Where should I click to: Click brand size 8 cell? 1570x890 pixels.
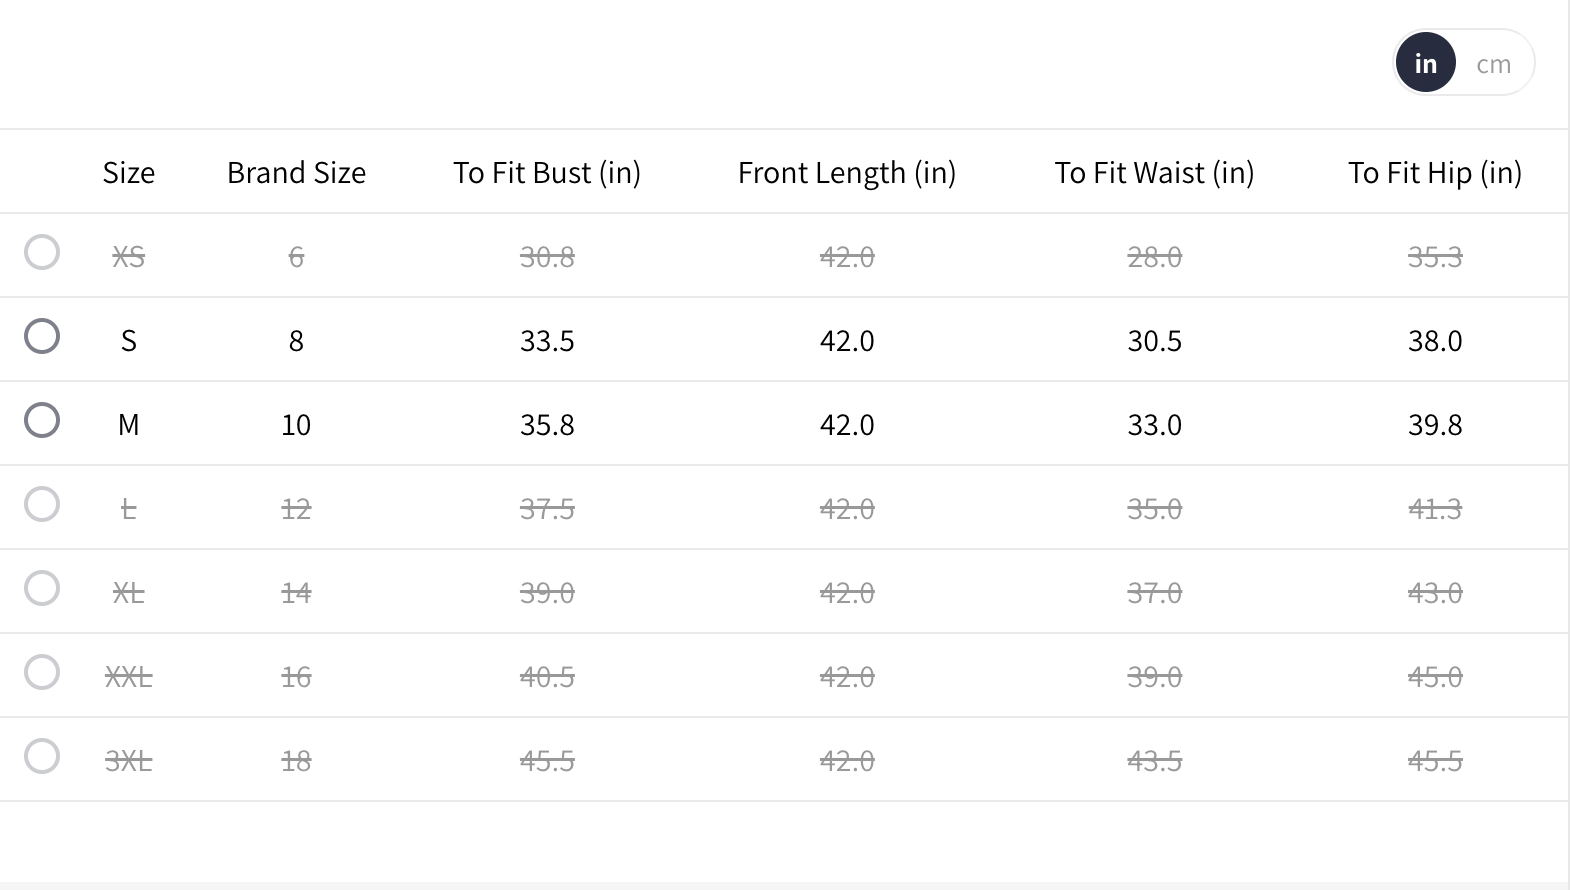point(296,341)
